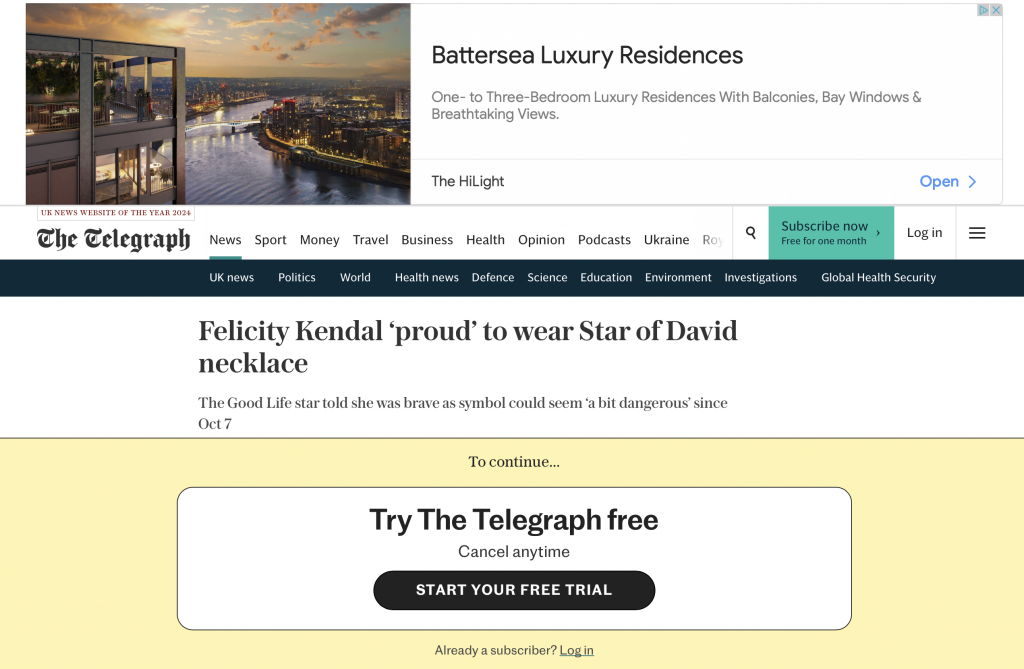Click the Battersea Luxury Residences headline

tap(587, 55)
